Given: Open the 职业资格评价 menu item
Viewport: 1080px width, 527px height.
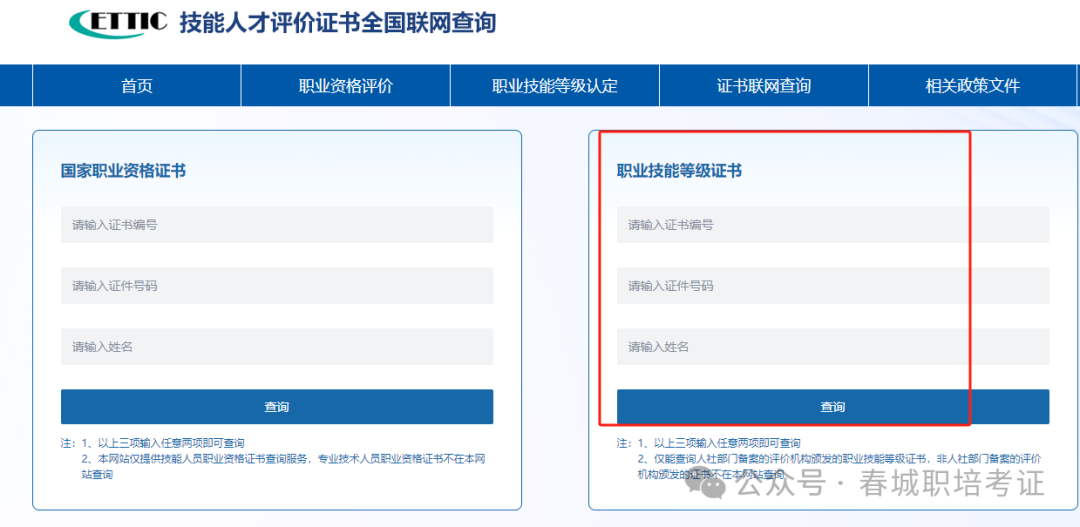Looking at the screenshot, I should point(346,85).
